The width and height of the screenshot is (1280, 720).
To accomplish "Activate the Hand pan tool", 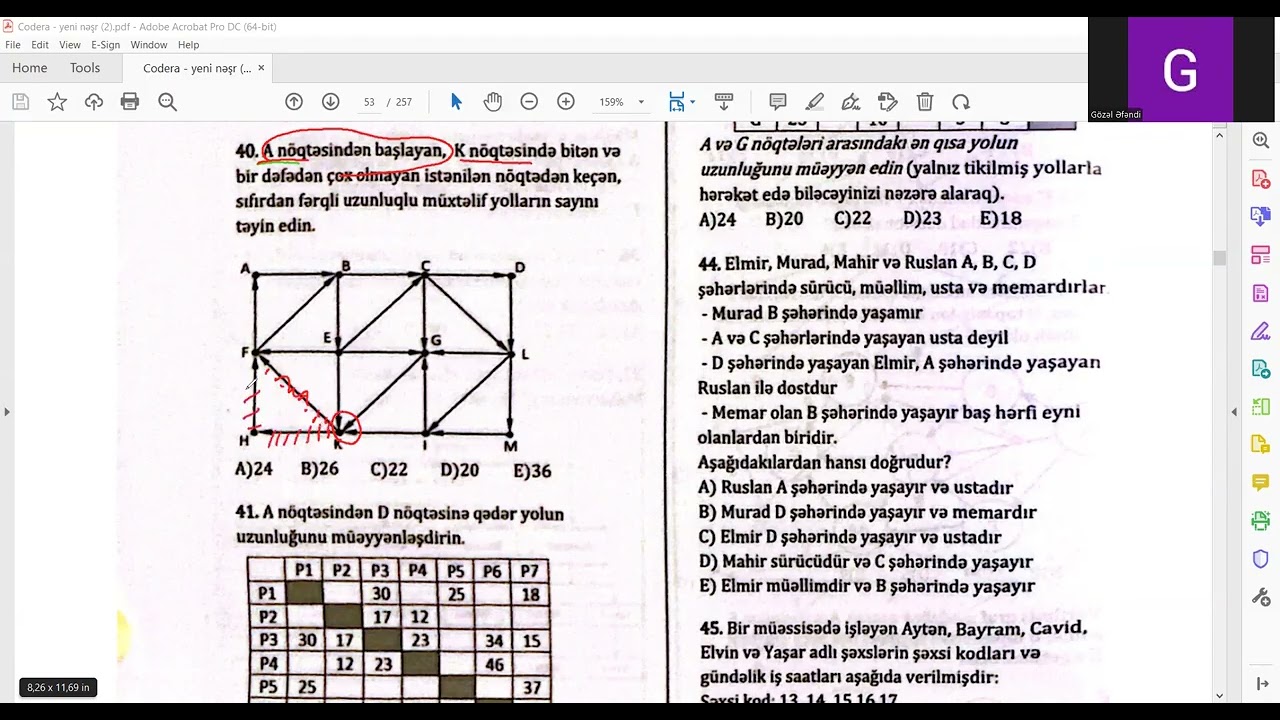I will 492,101.
